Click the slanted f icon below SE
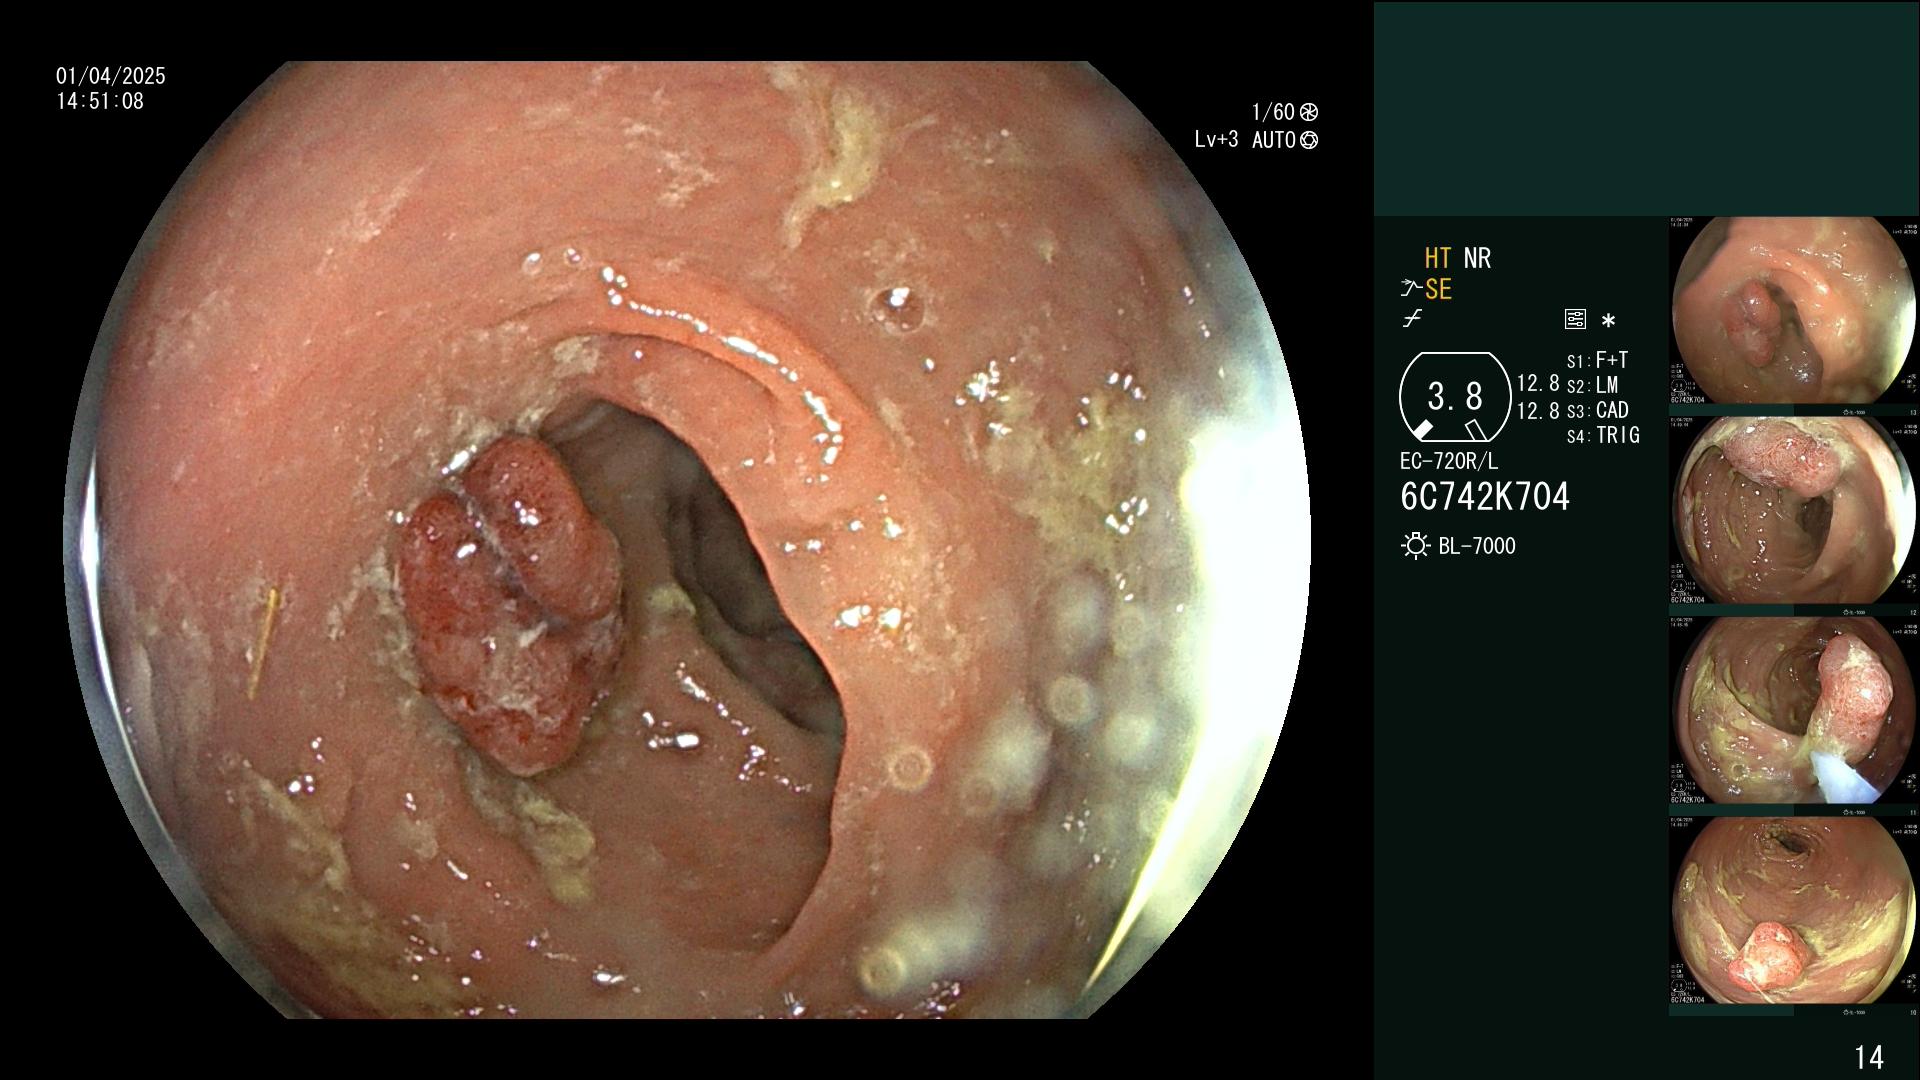Screen dimensions: 1920x1080 (x=1412, y=319)
